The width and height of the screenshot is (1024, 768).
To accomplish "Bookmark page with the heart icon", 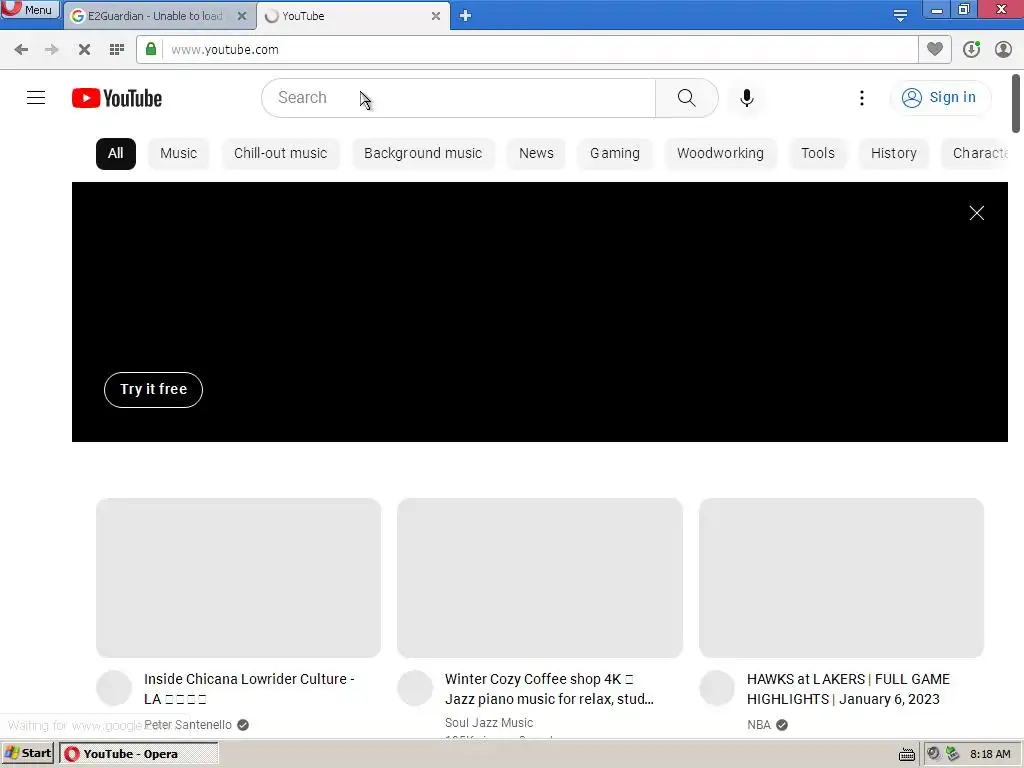I will [x=935, y=49].
